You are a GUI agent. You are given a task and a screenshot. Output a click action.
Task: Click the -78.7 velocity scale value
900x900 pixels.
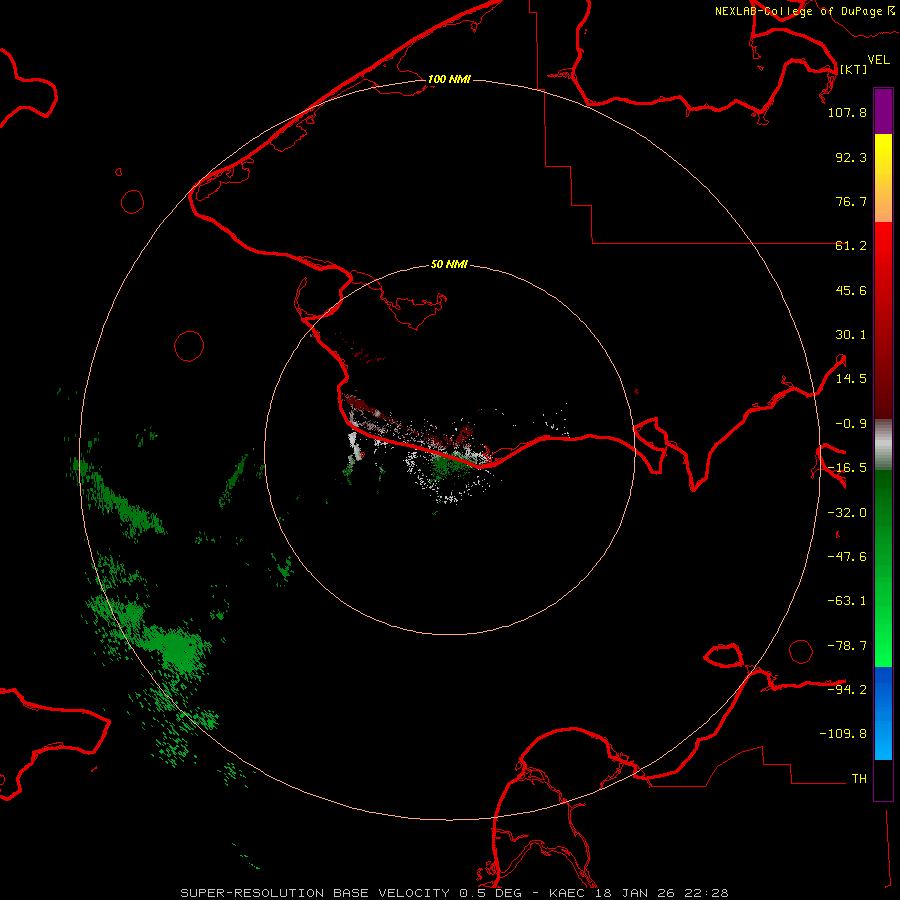[x=847, y=646]
